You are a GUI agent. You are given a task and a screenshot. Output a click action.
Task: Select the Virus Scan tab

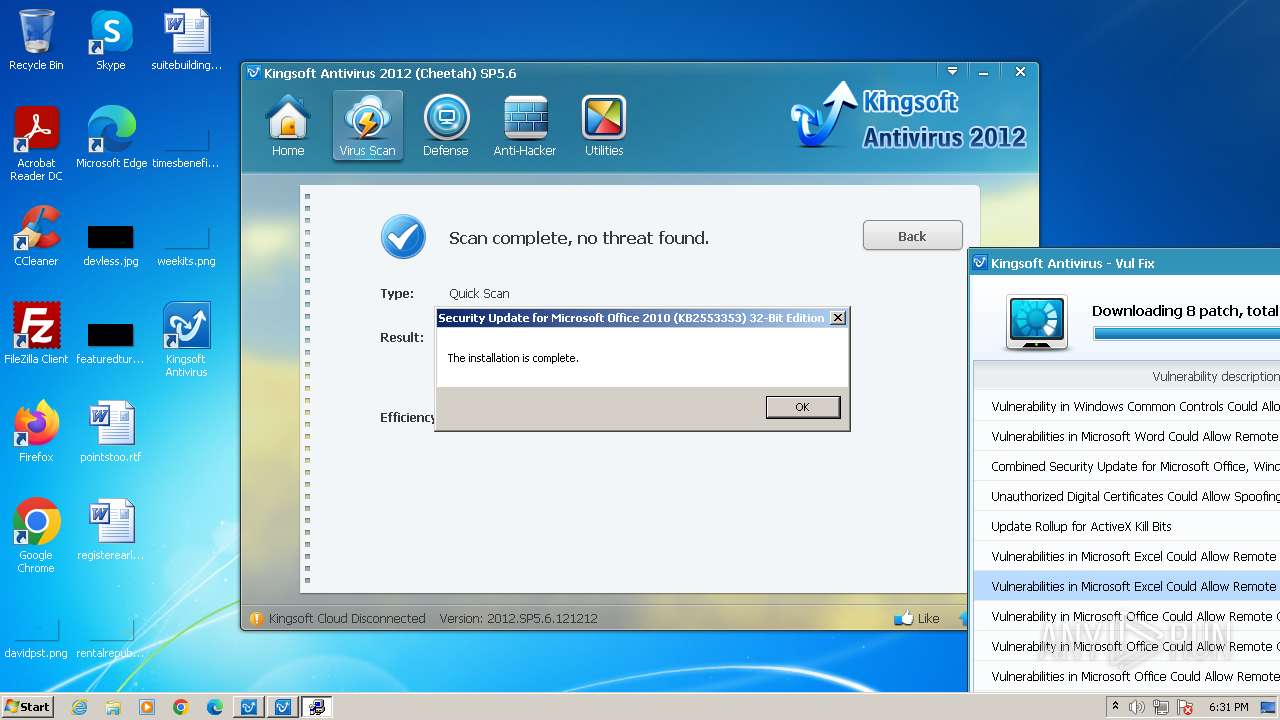click(367, 126)
